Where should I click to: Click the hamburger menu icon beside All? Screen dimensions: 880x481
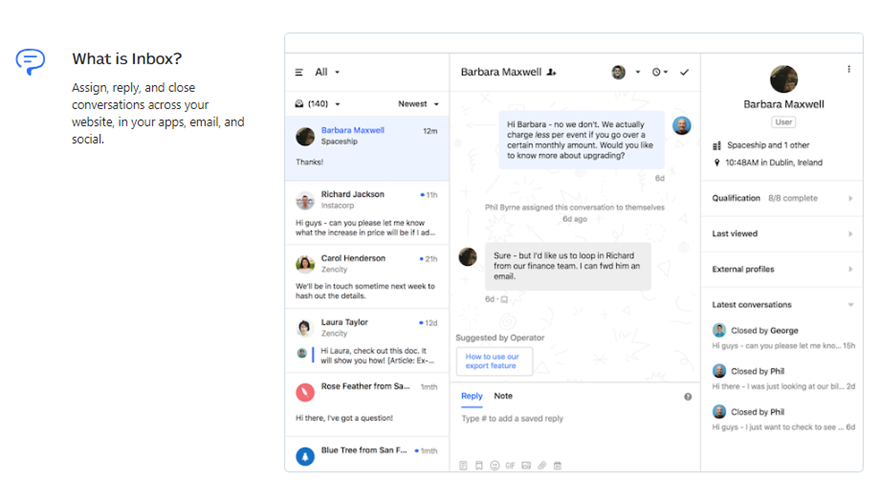click(299, 72)
